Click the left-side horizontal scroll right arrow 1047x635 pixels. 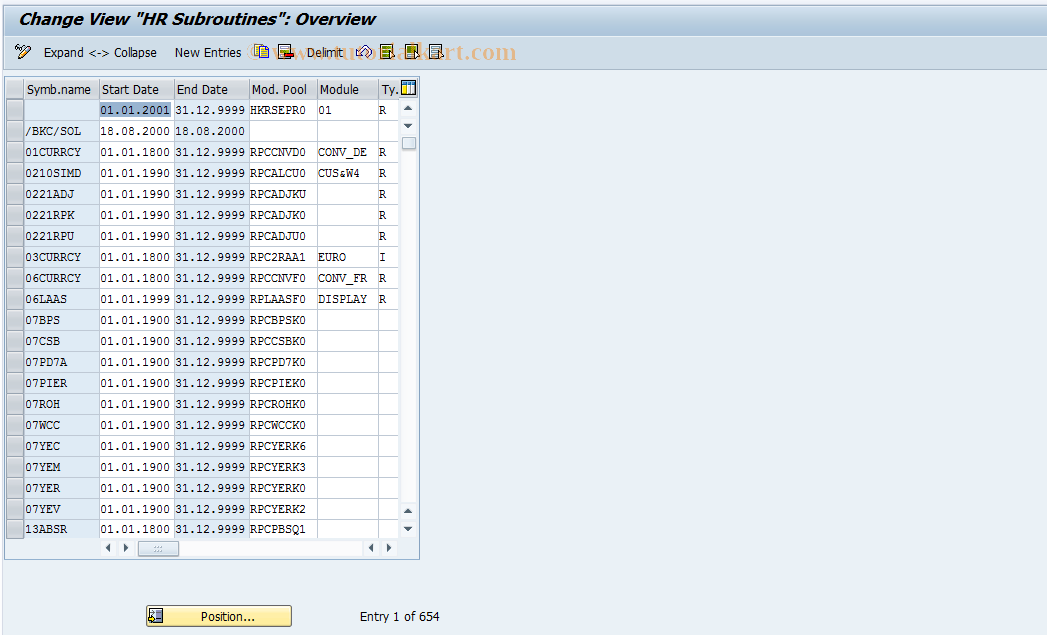point(126,548)
